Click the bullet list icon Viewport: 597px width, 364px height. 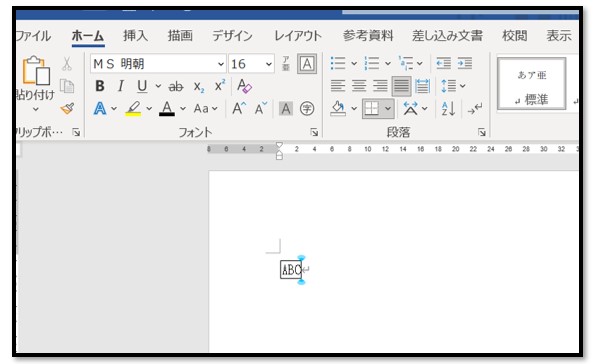(x=338, y=63)
